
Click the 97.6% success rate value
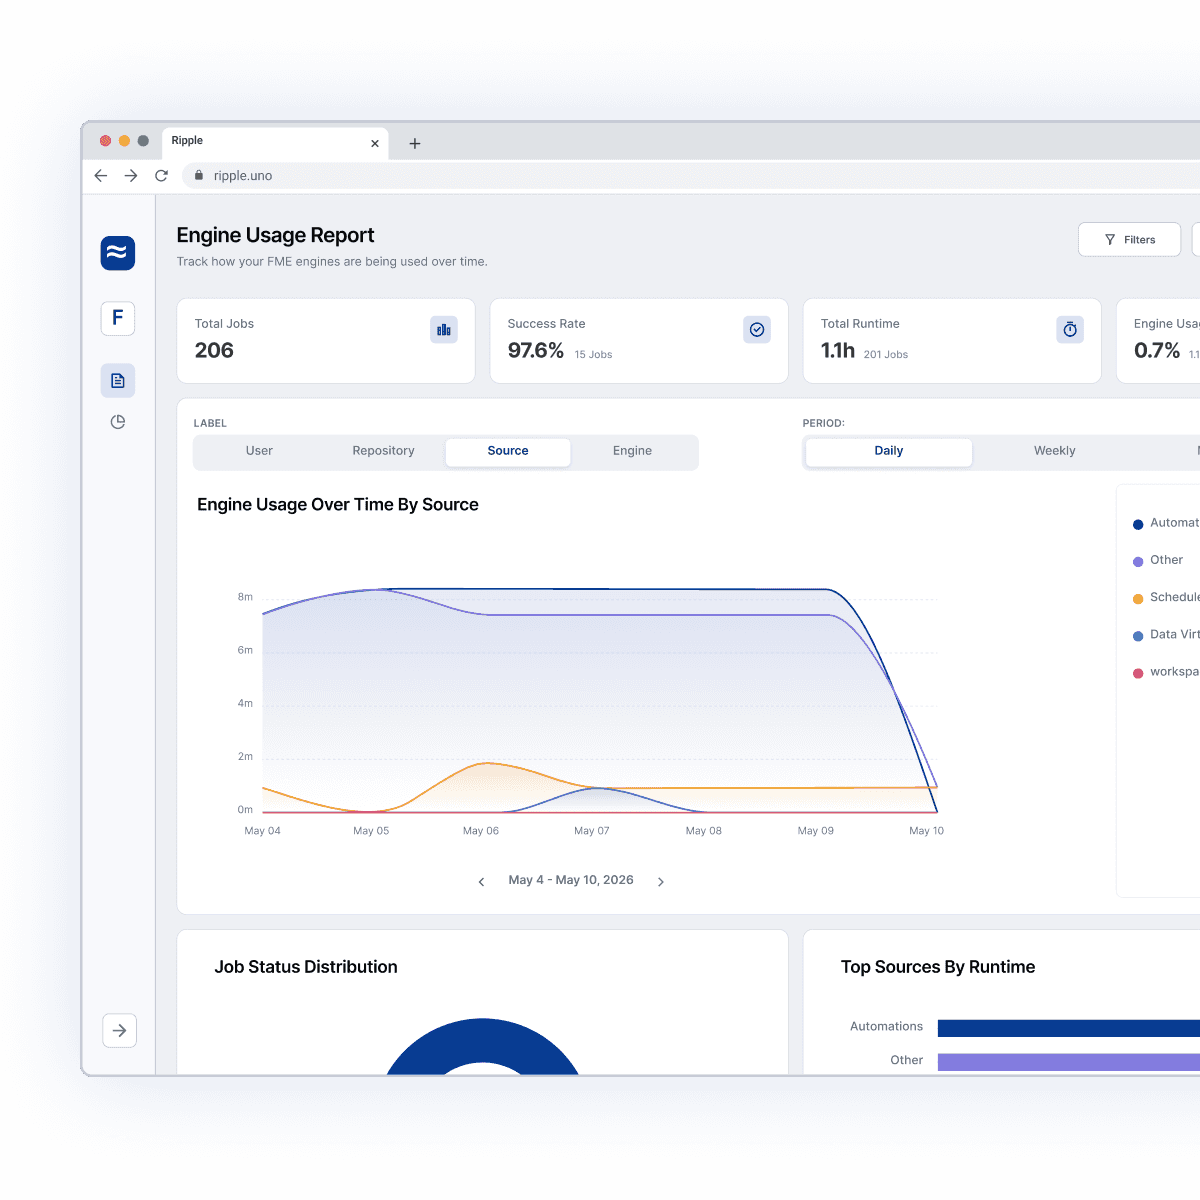point(536,350)
